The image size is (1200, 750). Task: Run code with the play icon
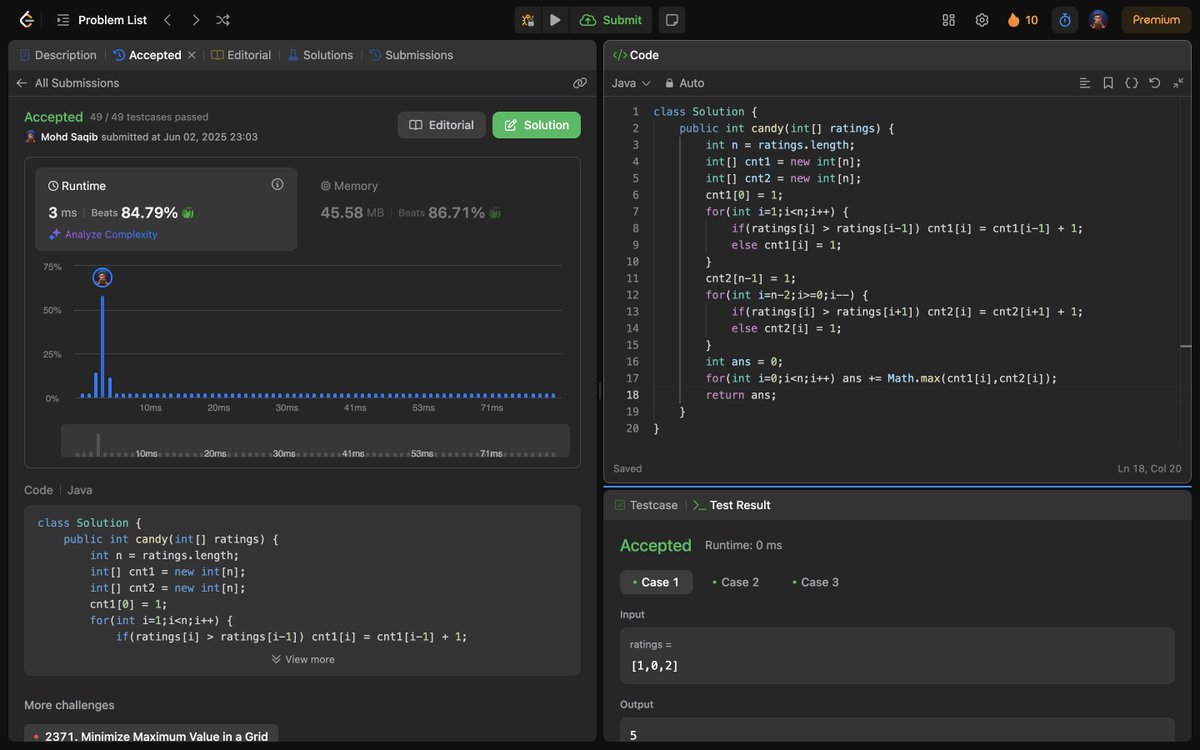click(555, 20)
